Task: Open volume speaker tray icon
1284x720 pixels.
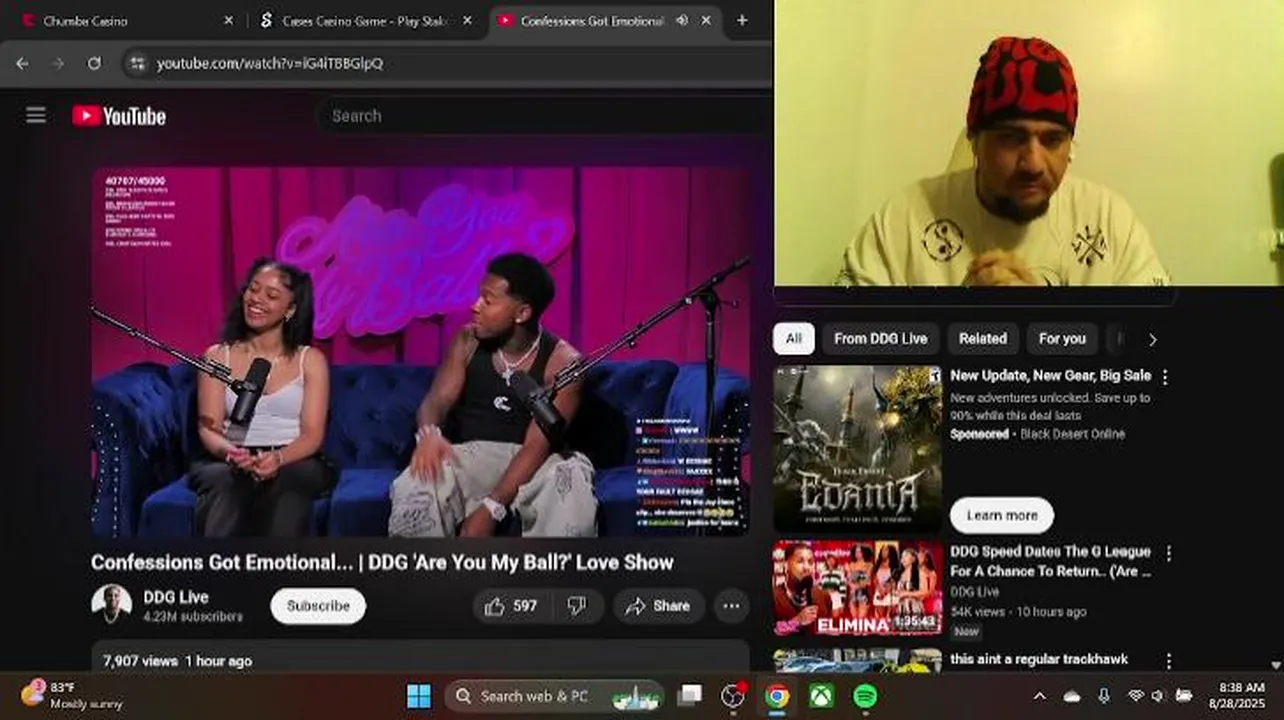Action: [1158, 696]
